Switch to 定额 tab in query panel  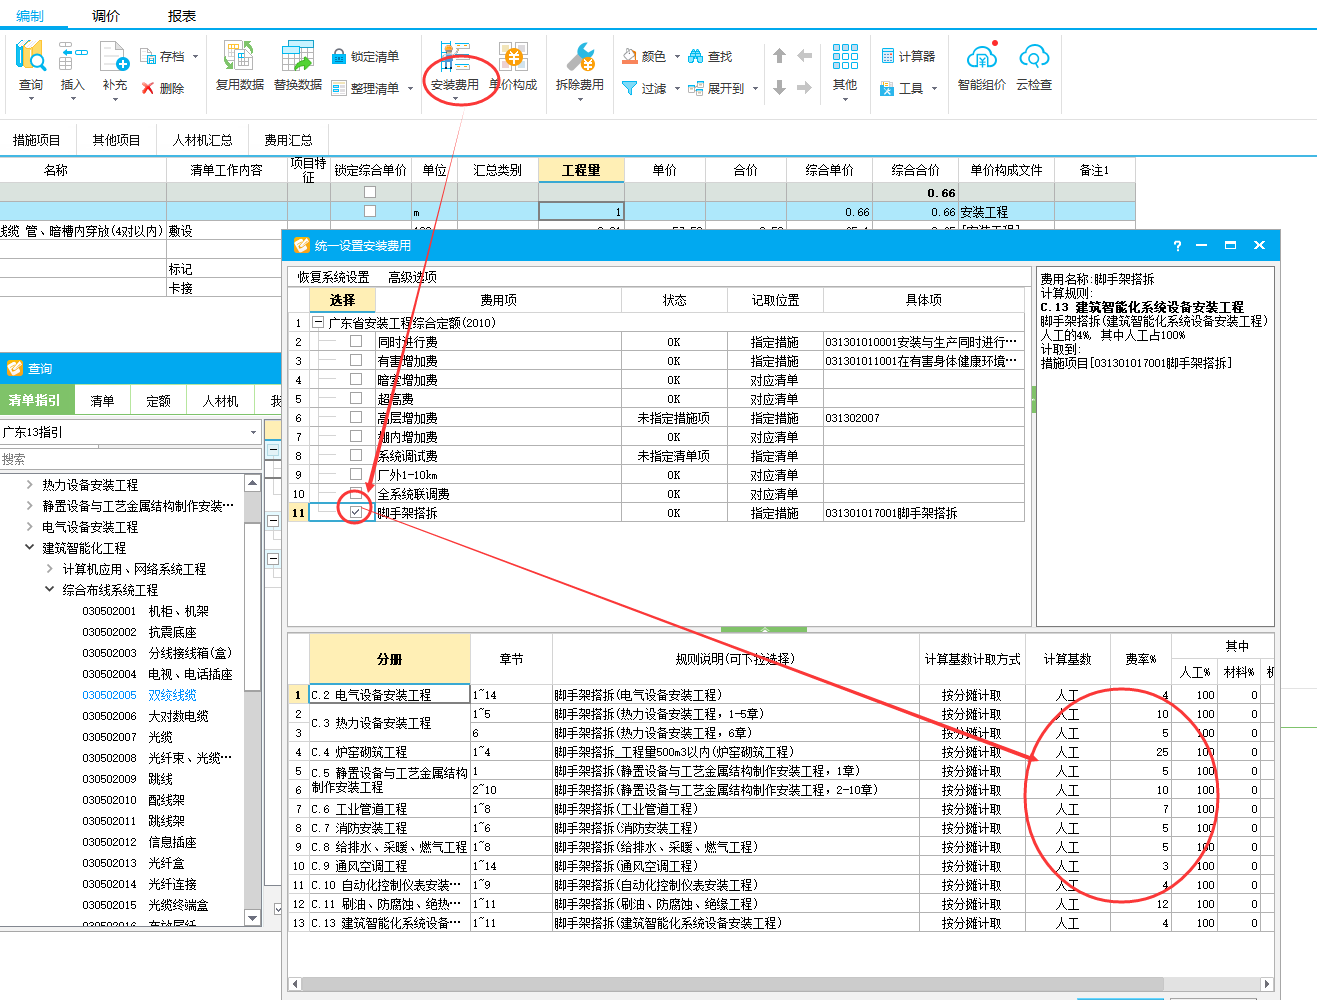point(159,401)
